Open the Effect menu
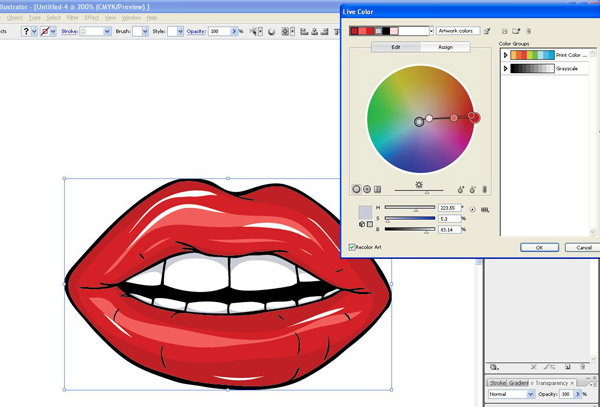The width and height of the screenshot is (600, 407). pos(92,18)
